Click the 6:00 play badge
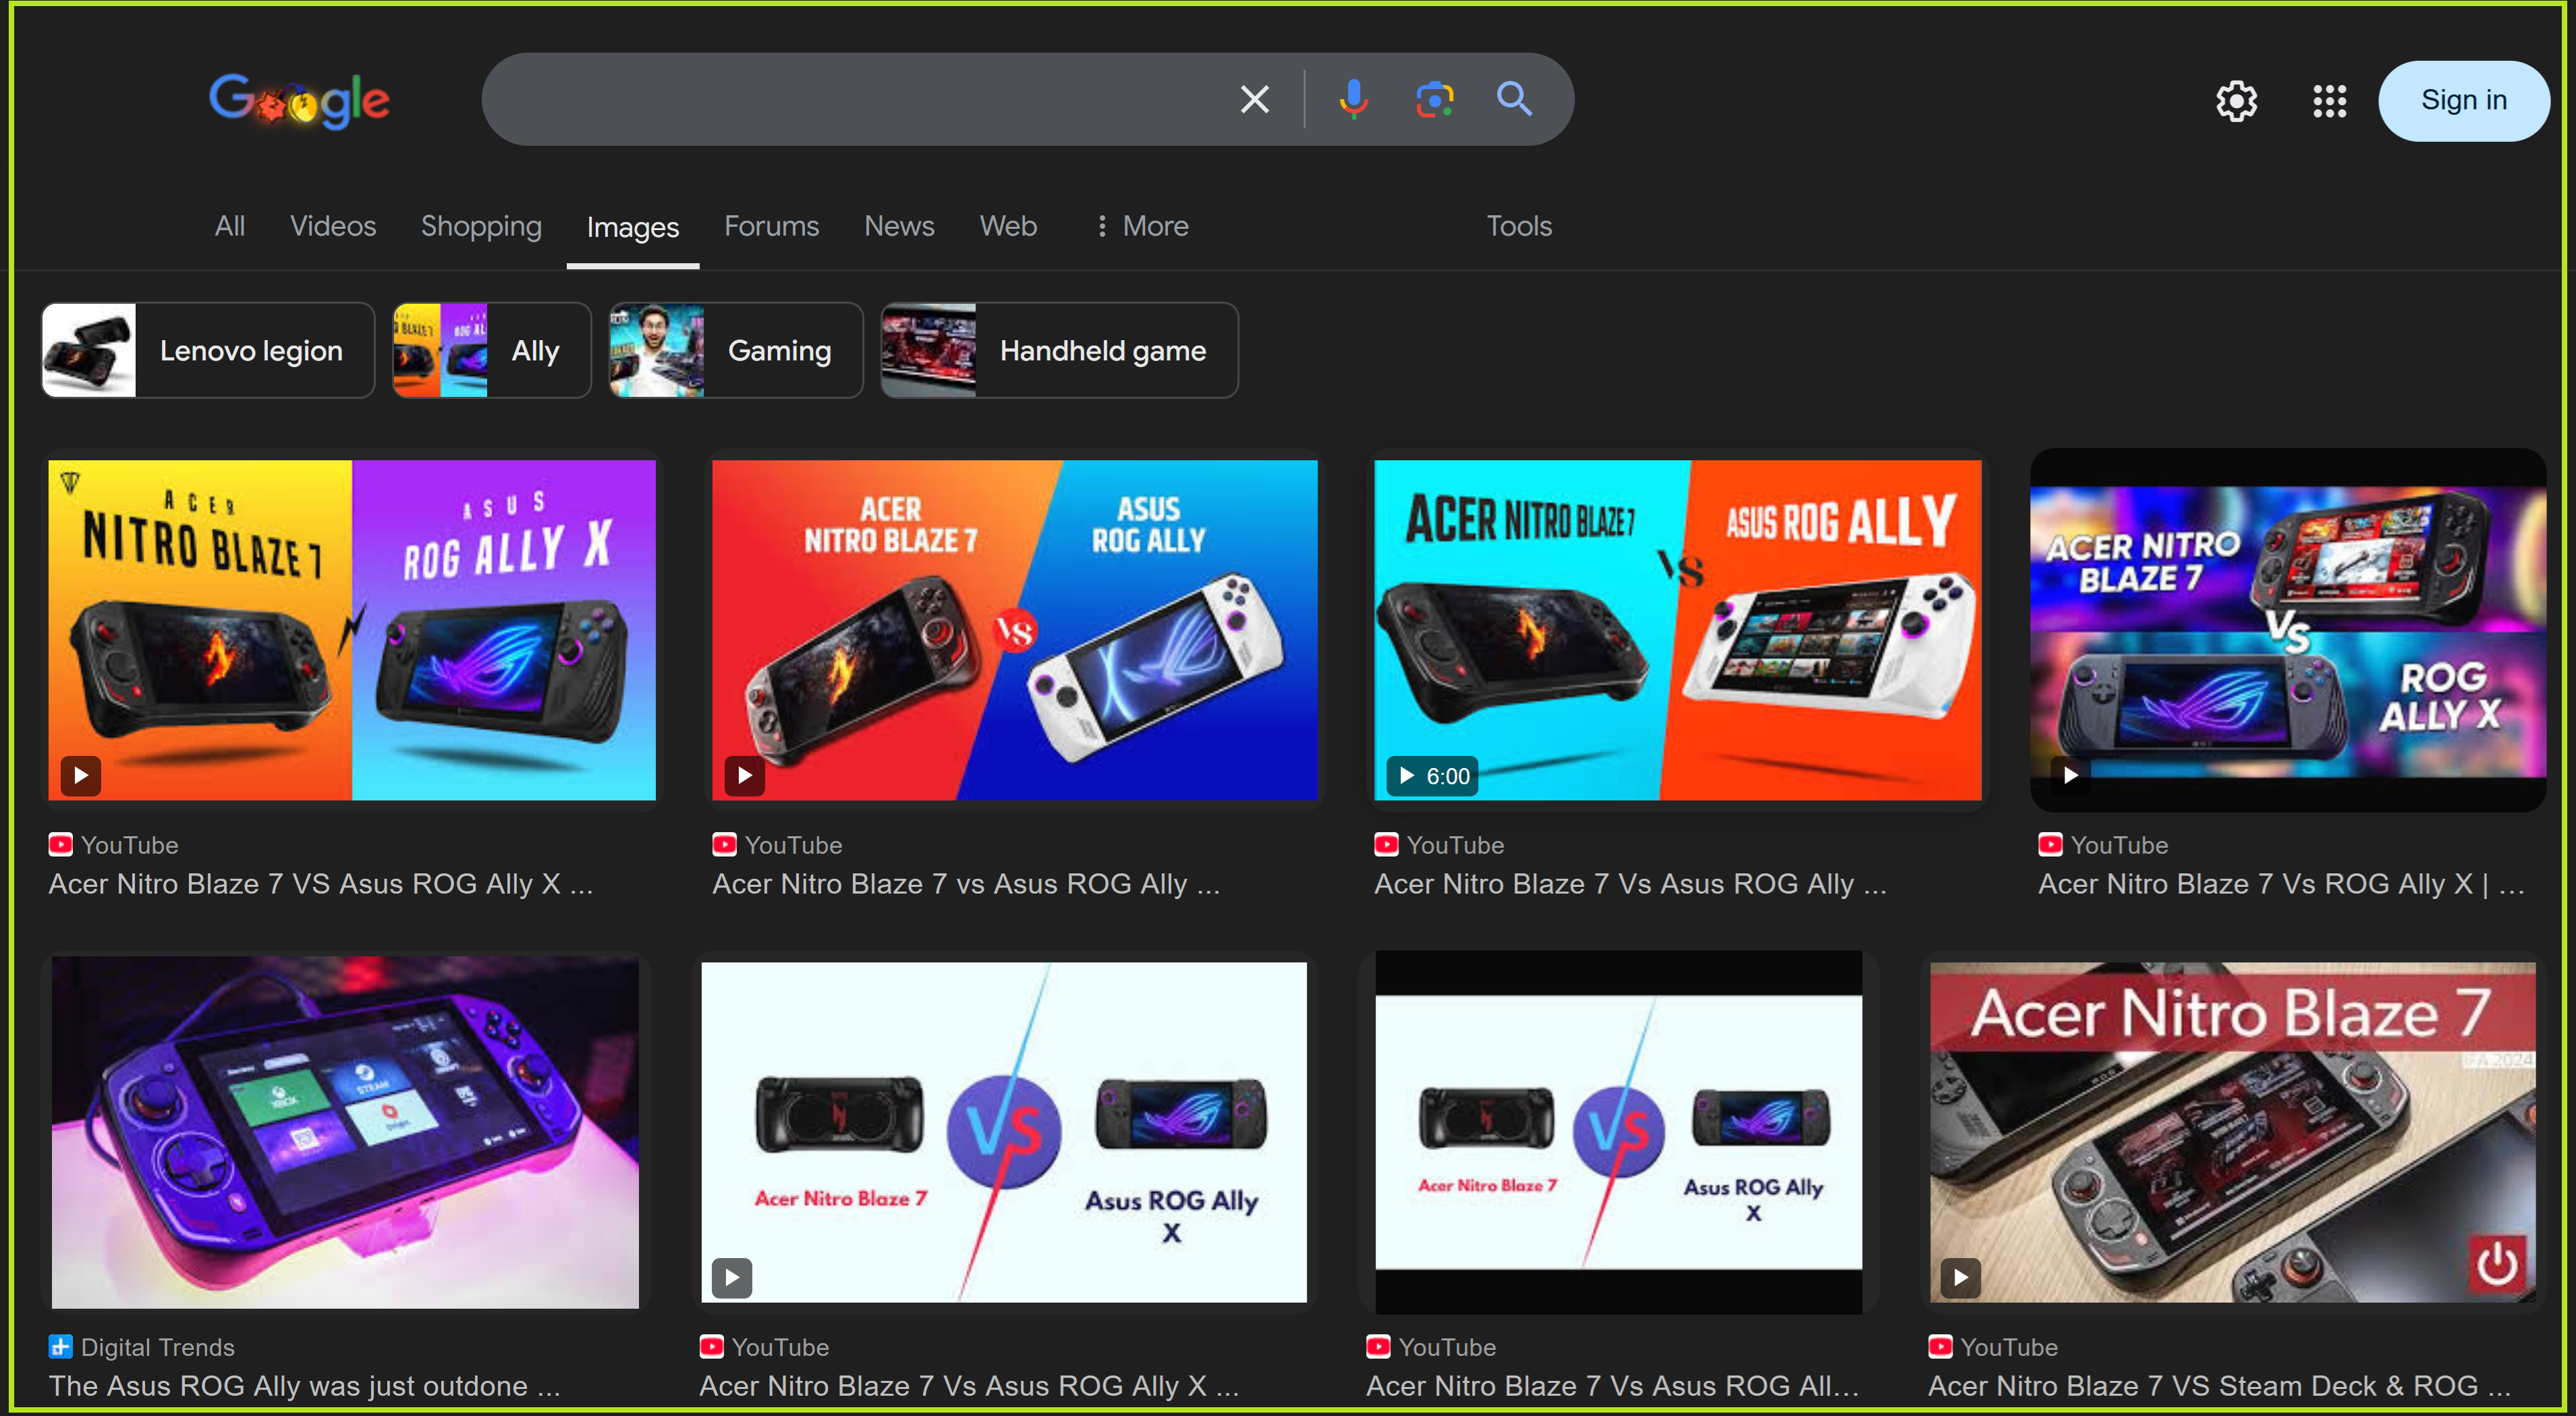The image size is (2576, 1416). point(1432,776)
